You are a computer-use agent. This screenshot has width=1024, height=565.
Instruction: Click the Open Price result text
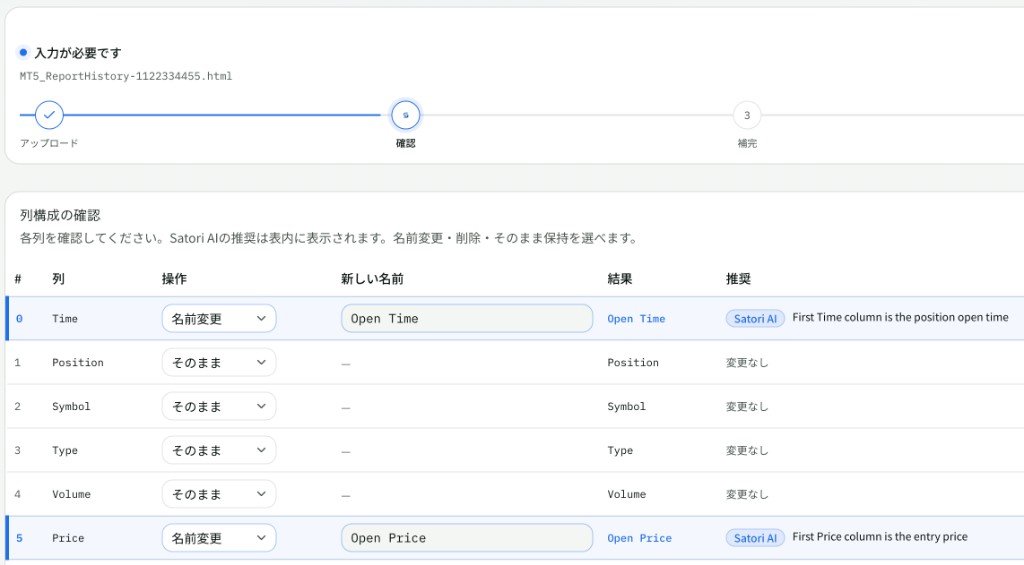pos(639,538)
